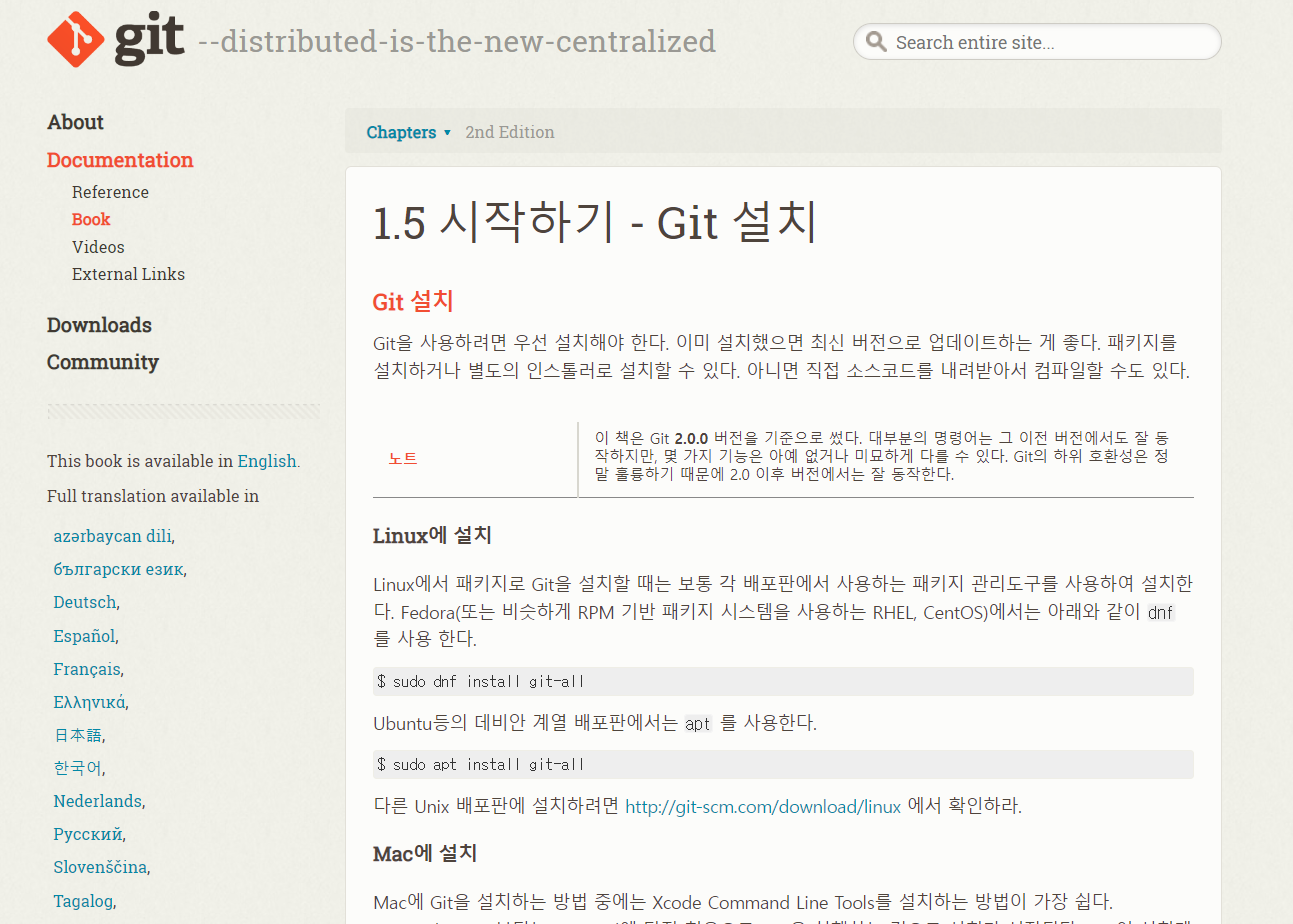Choose български език translation
The height and width of the screenshot is (924, 1293).
(118, 569)
